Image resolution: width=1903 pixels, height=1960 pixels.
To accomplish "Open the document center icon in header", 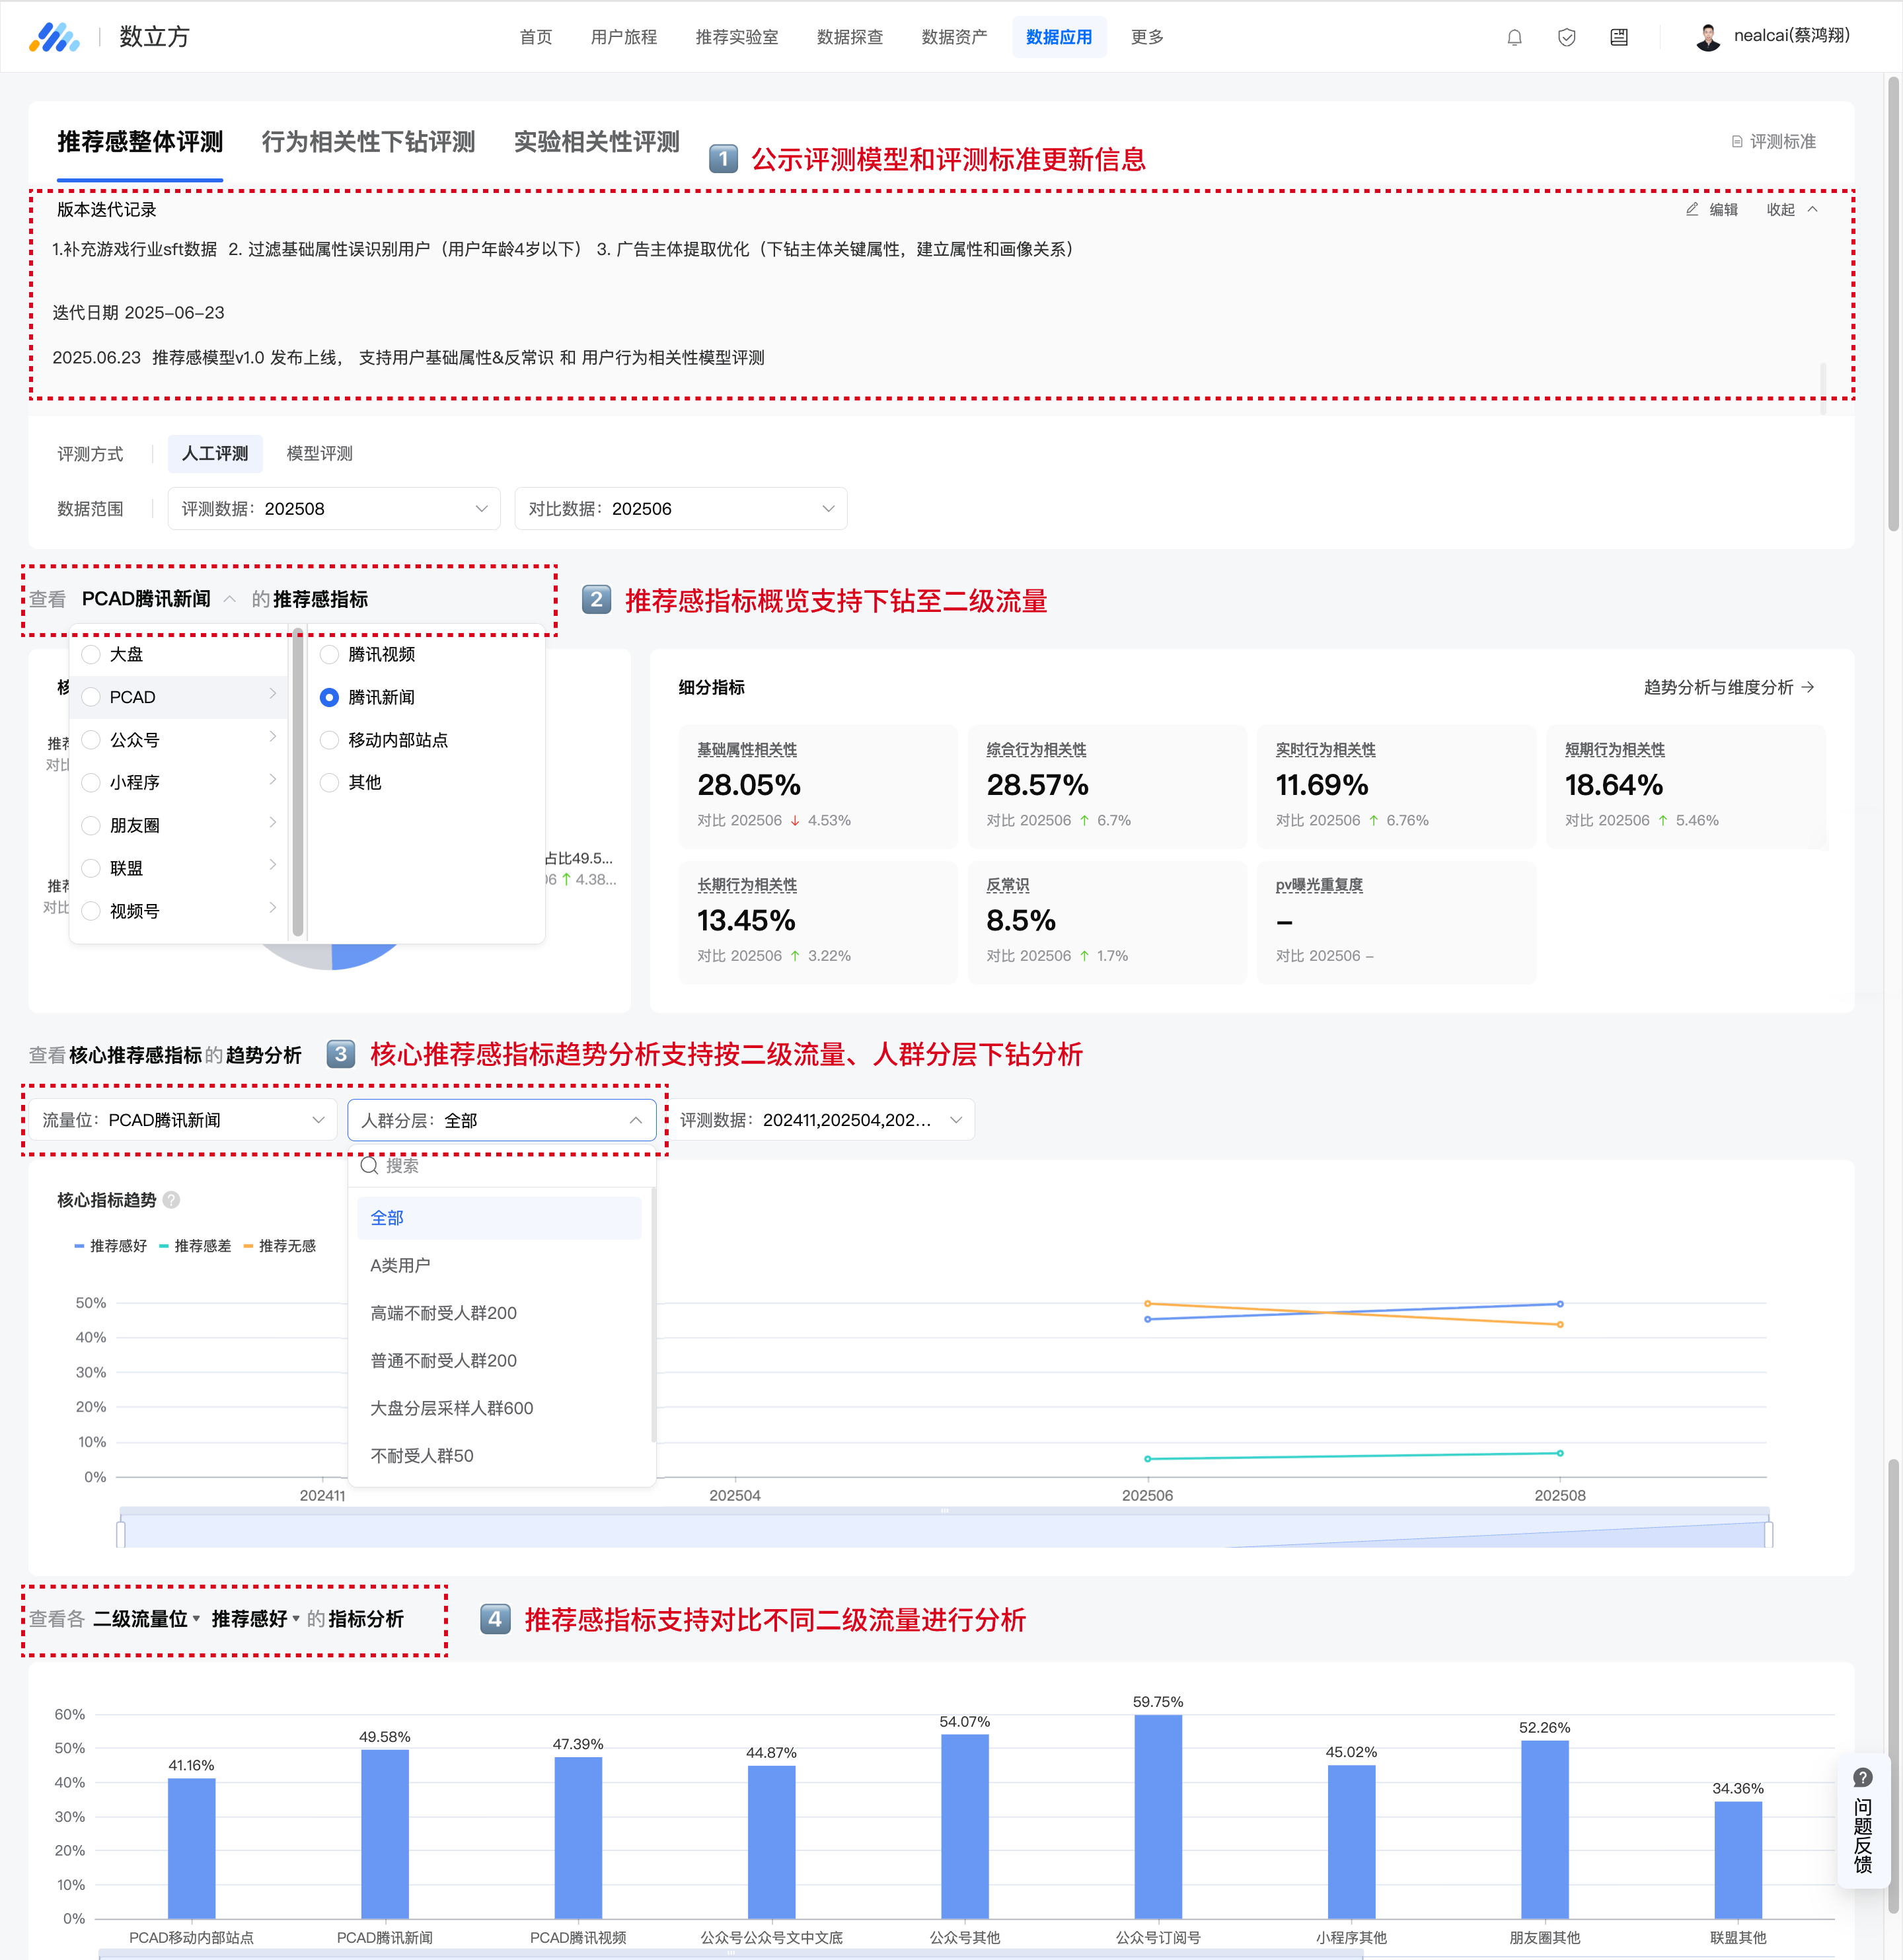I will point(1618,37).
